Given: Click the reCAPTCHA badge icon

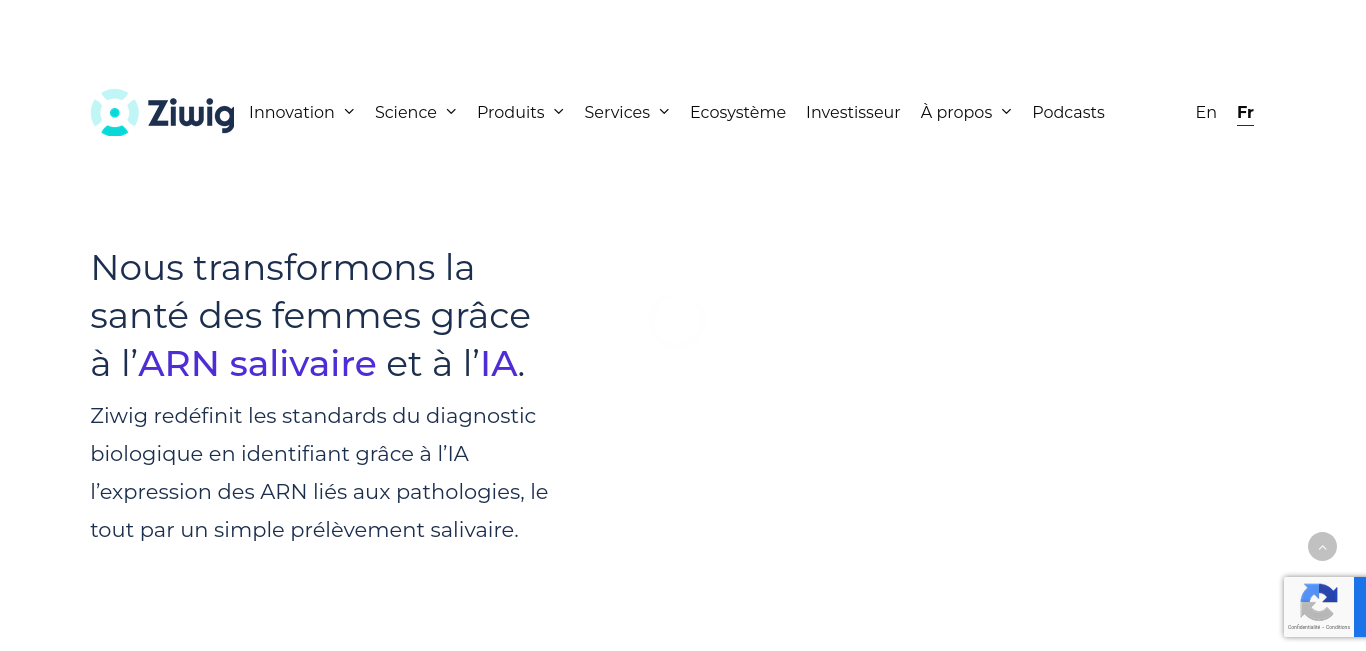Looking at the screenshot, I should pos(1318,602).
